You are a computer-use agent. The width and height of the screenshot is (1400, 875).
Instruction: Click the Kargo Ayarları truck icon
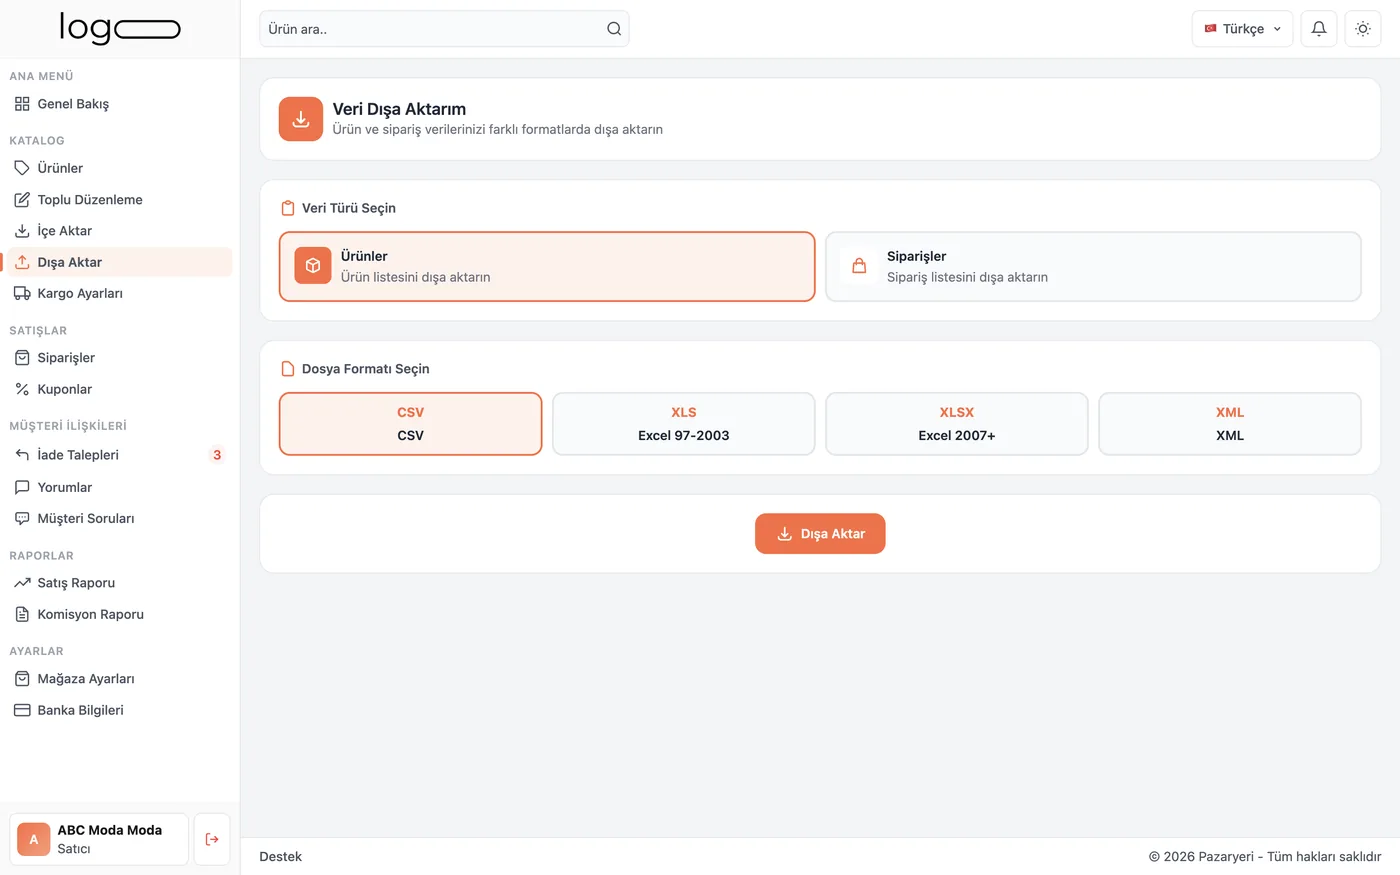[22, 293]
